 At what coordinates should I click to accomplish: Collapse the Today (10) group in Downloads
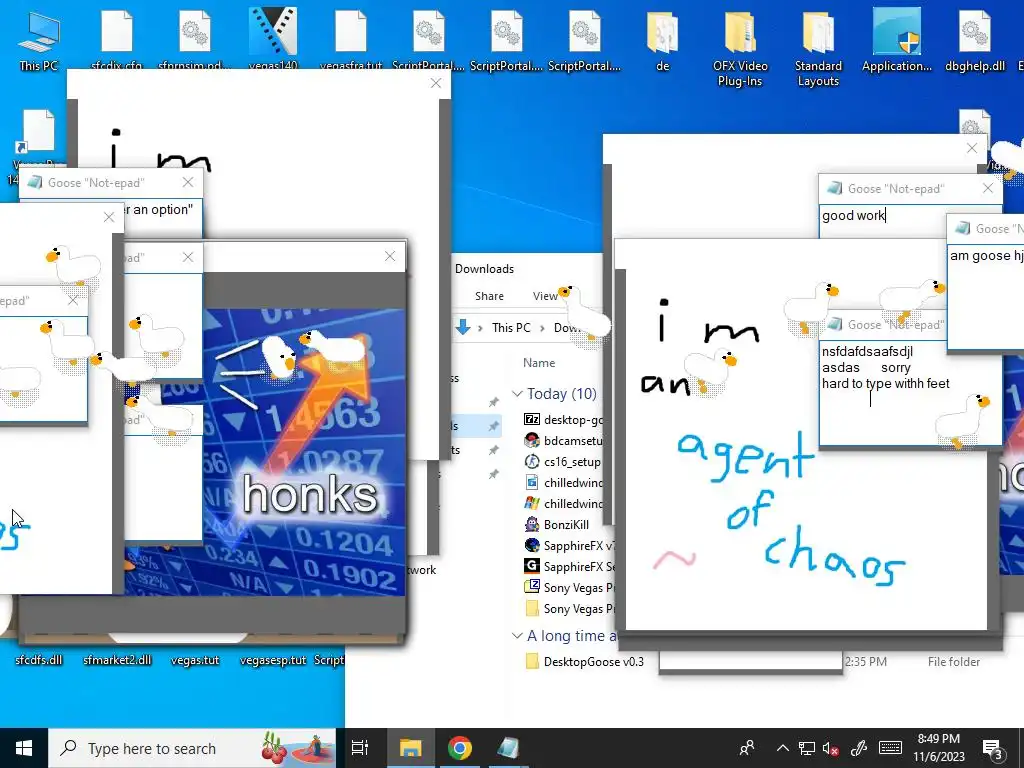[x=517, y=394]
